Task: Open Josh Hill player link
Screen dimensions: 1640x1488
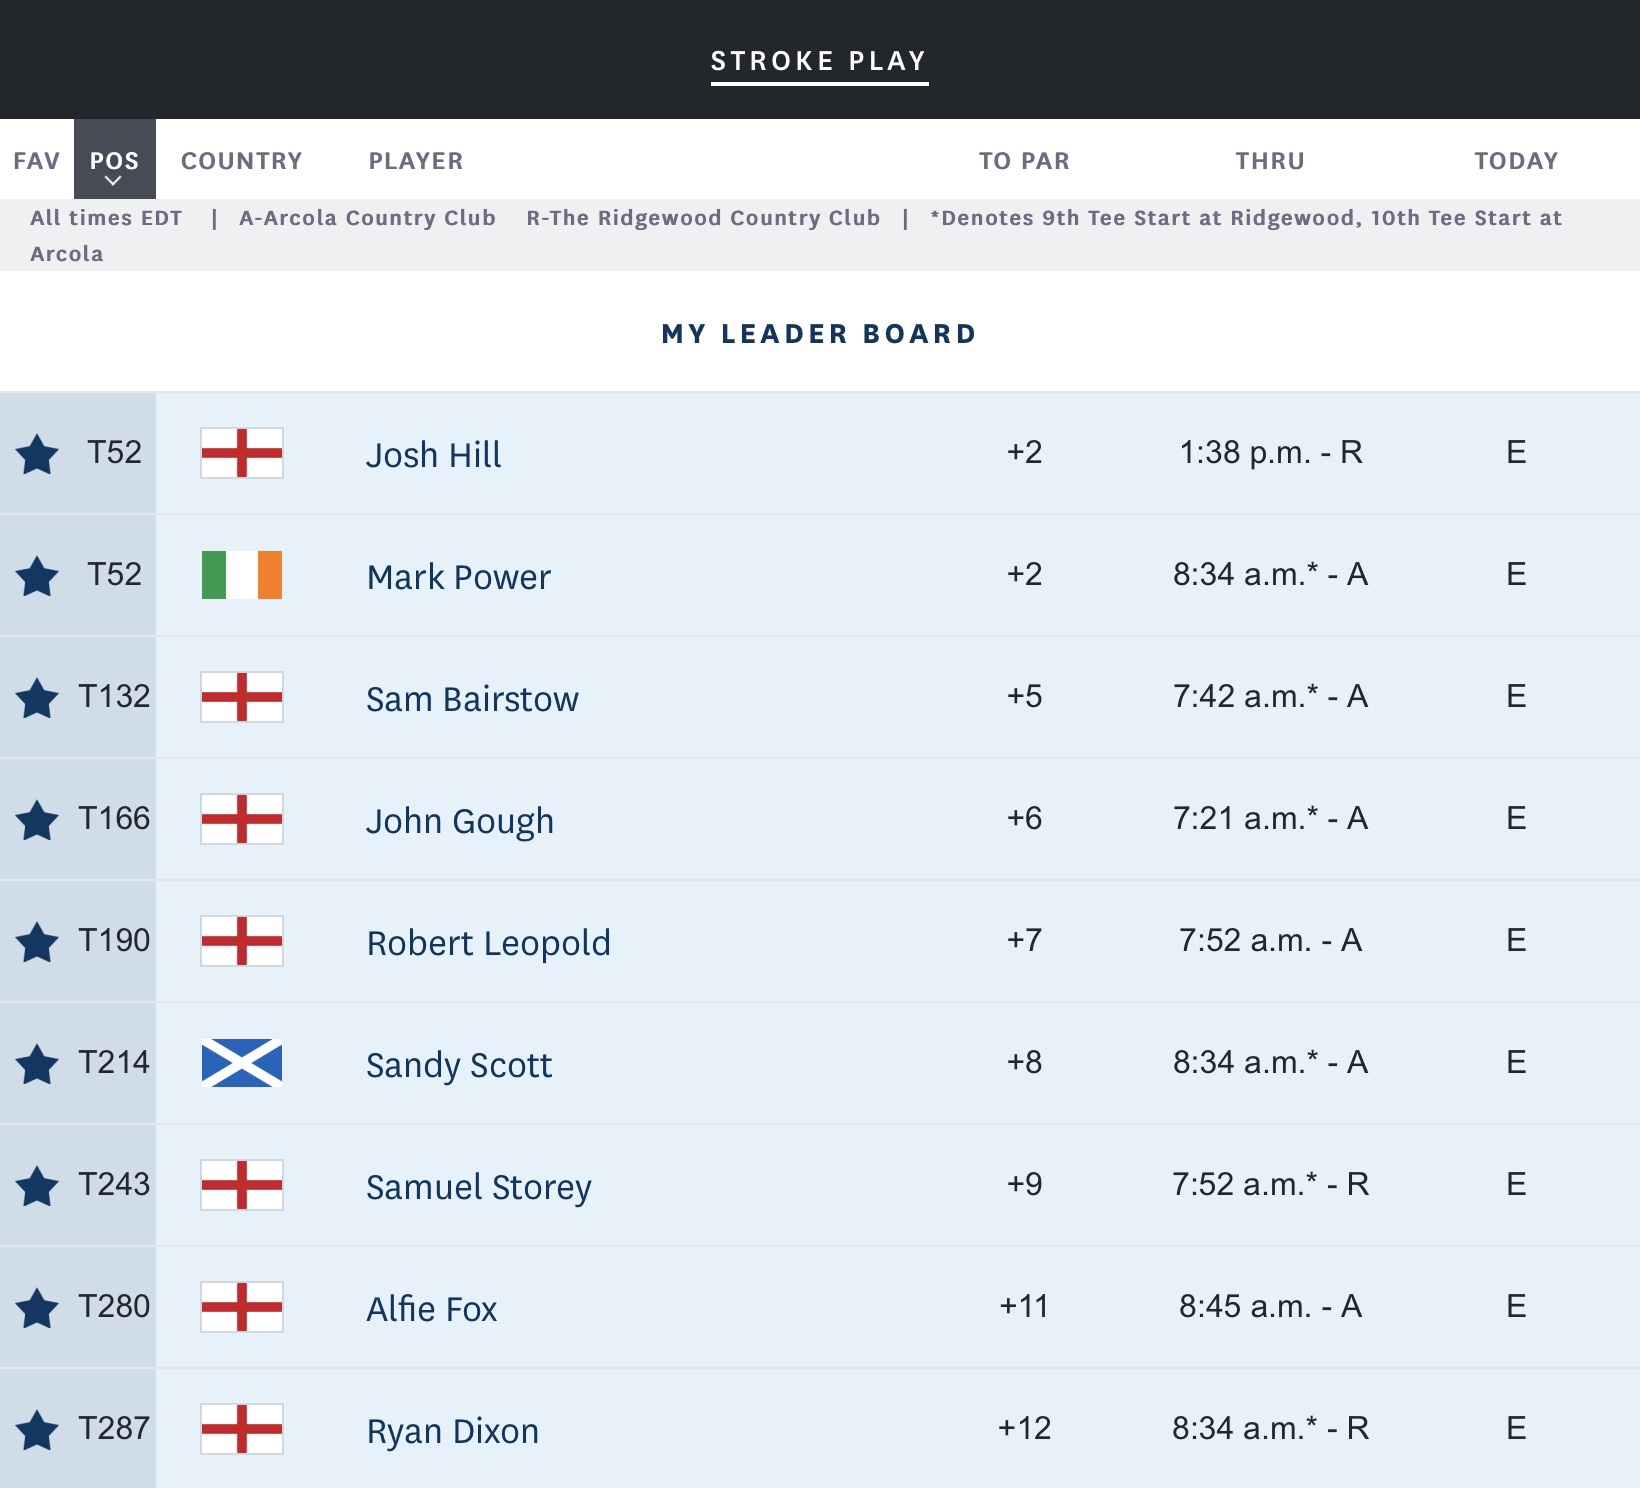Action: [434, 455]
